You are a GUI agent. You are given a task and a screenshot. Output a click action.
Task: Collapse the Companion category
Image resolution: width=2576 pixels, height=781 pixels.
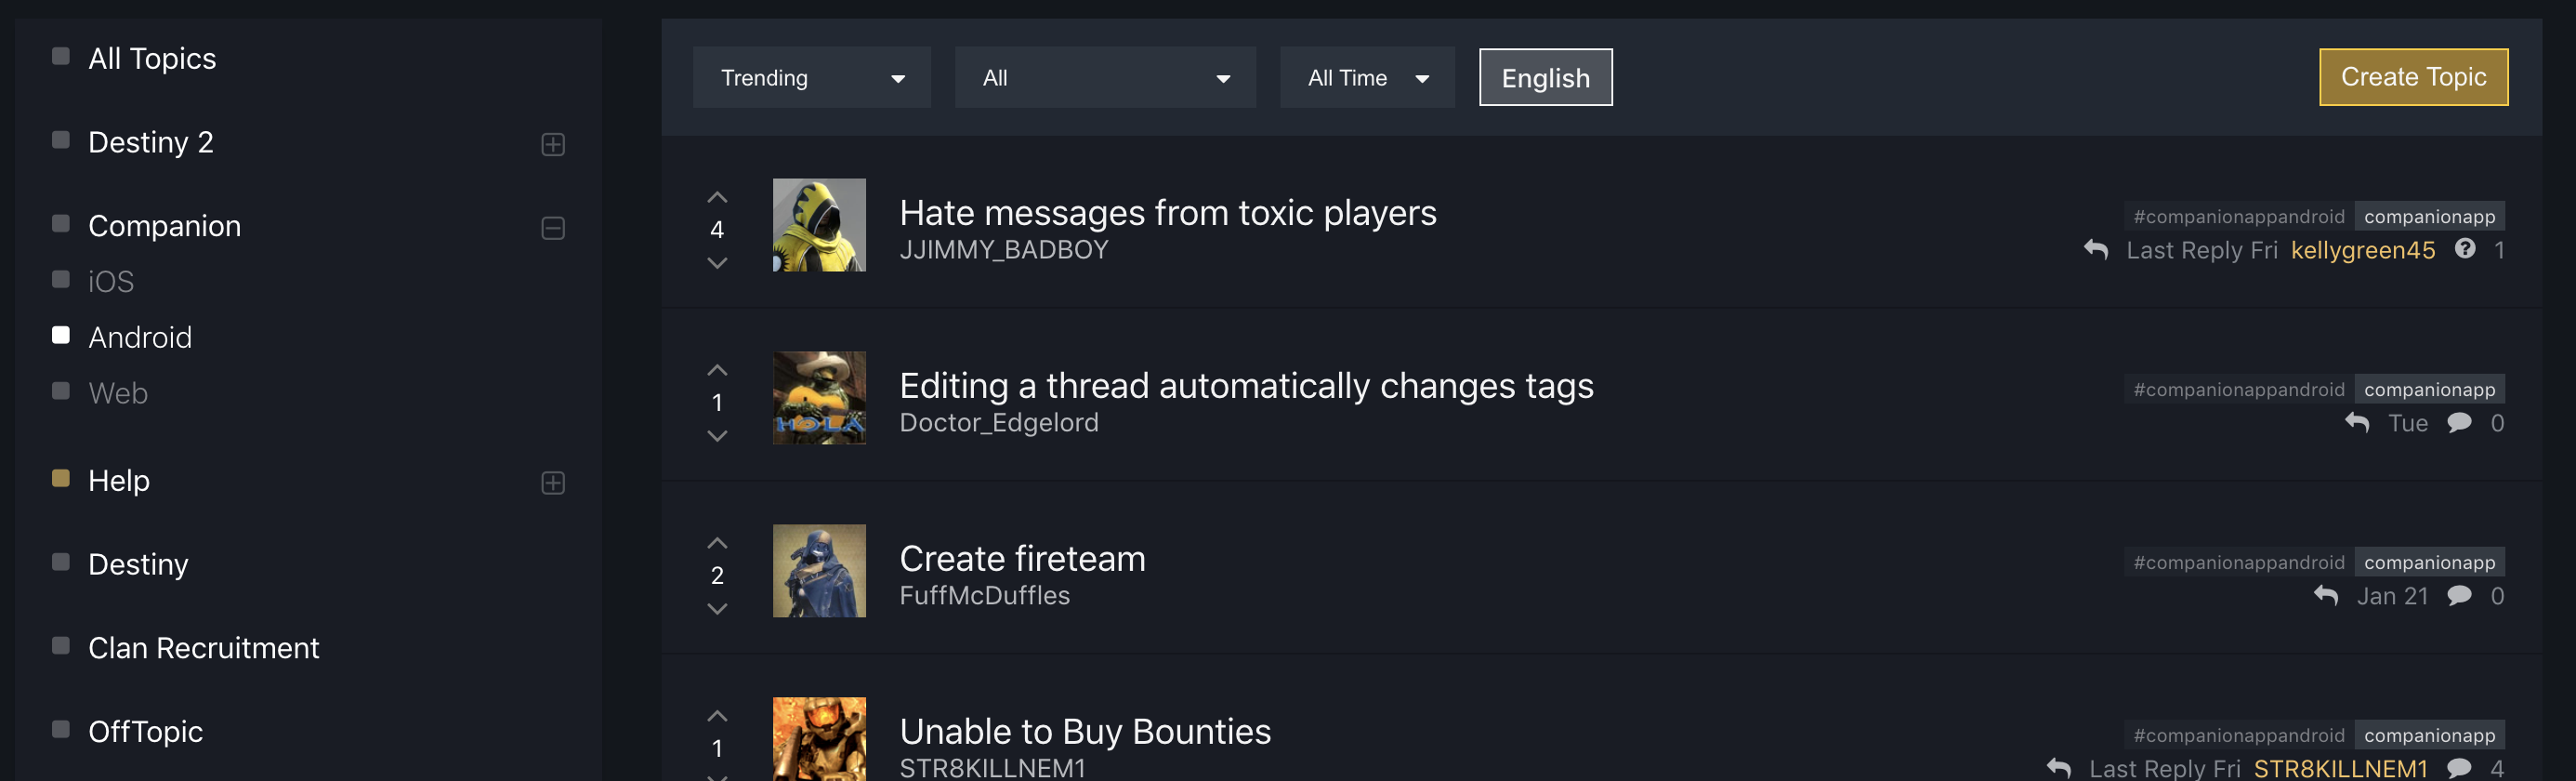pyautogui.click(x=553, y=228)
